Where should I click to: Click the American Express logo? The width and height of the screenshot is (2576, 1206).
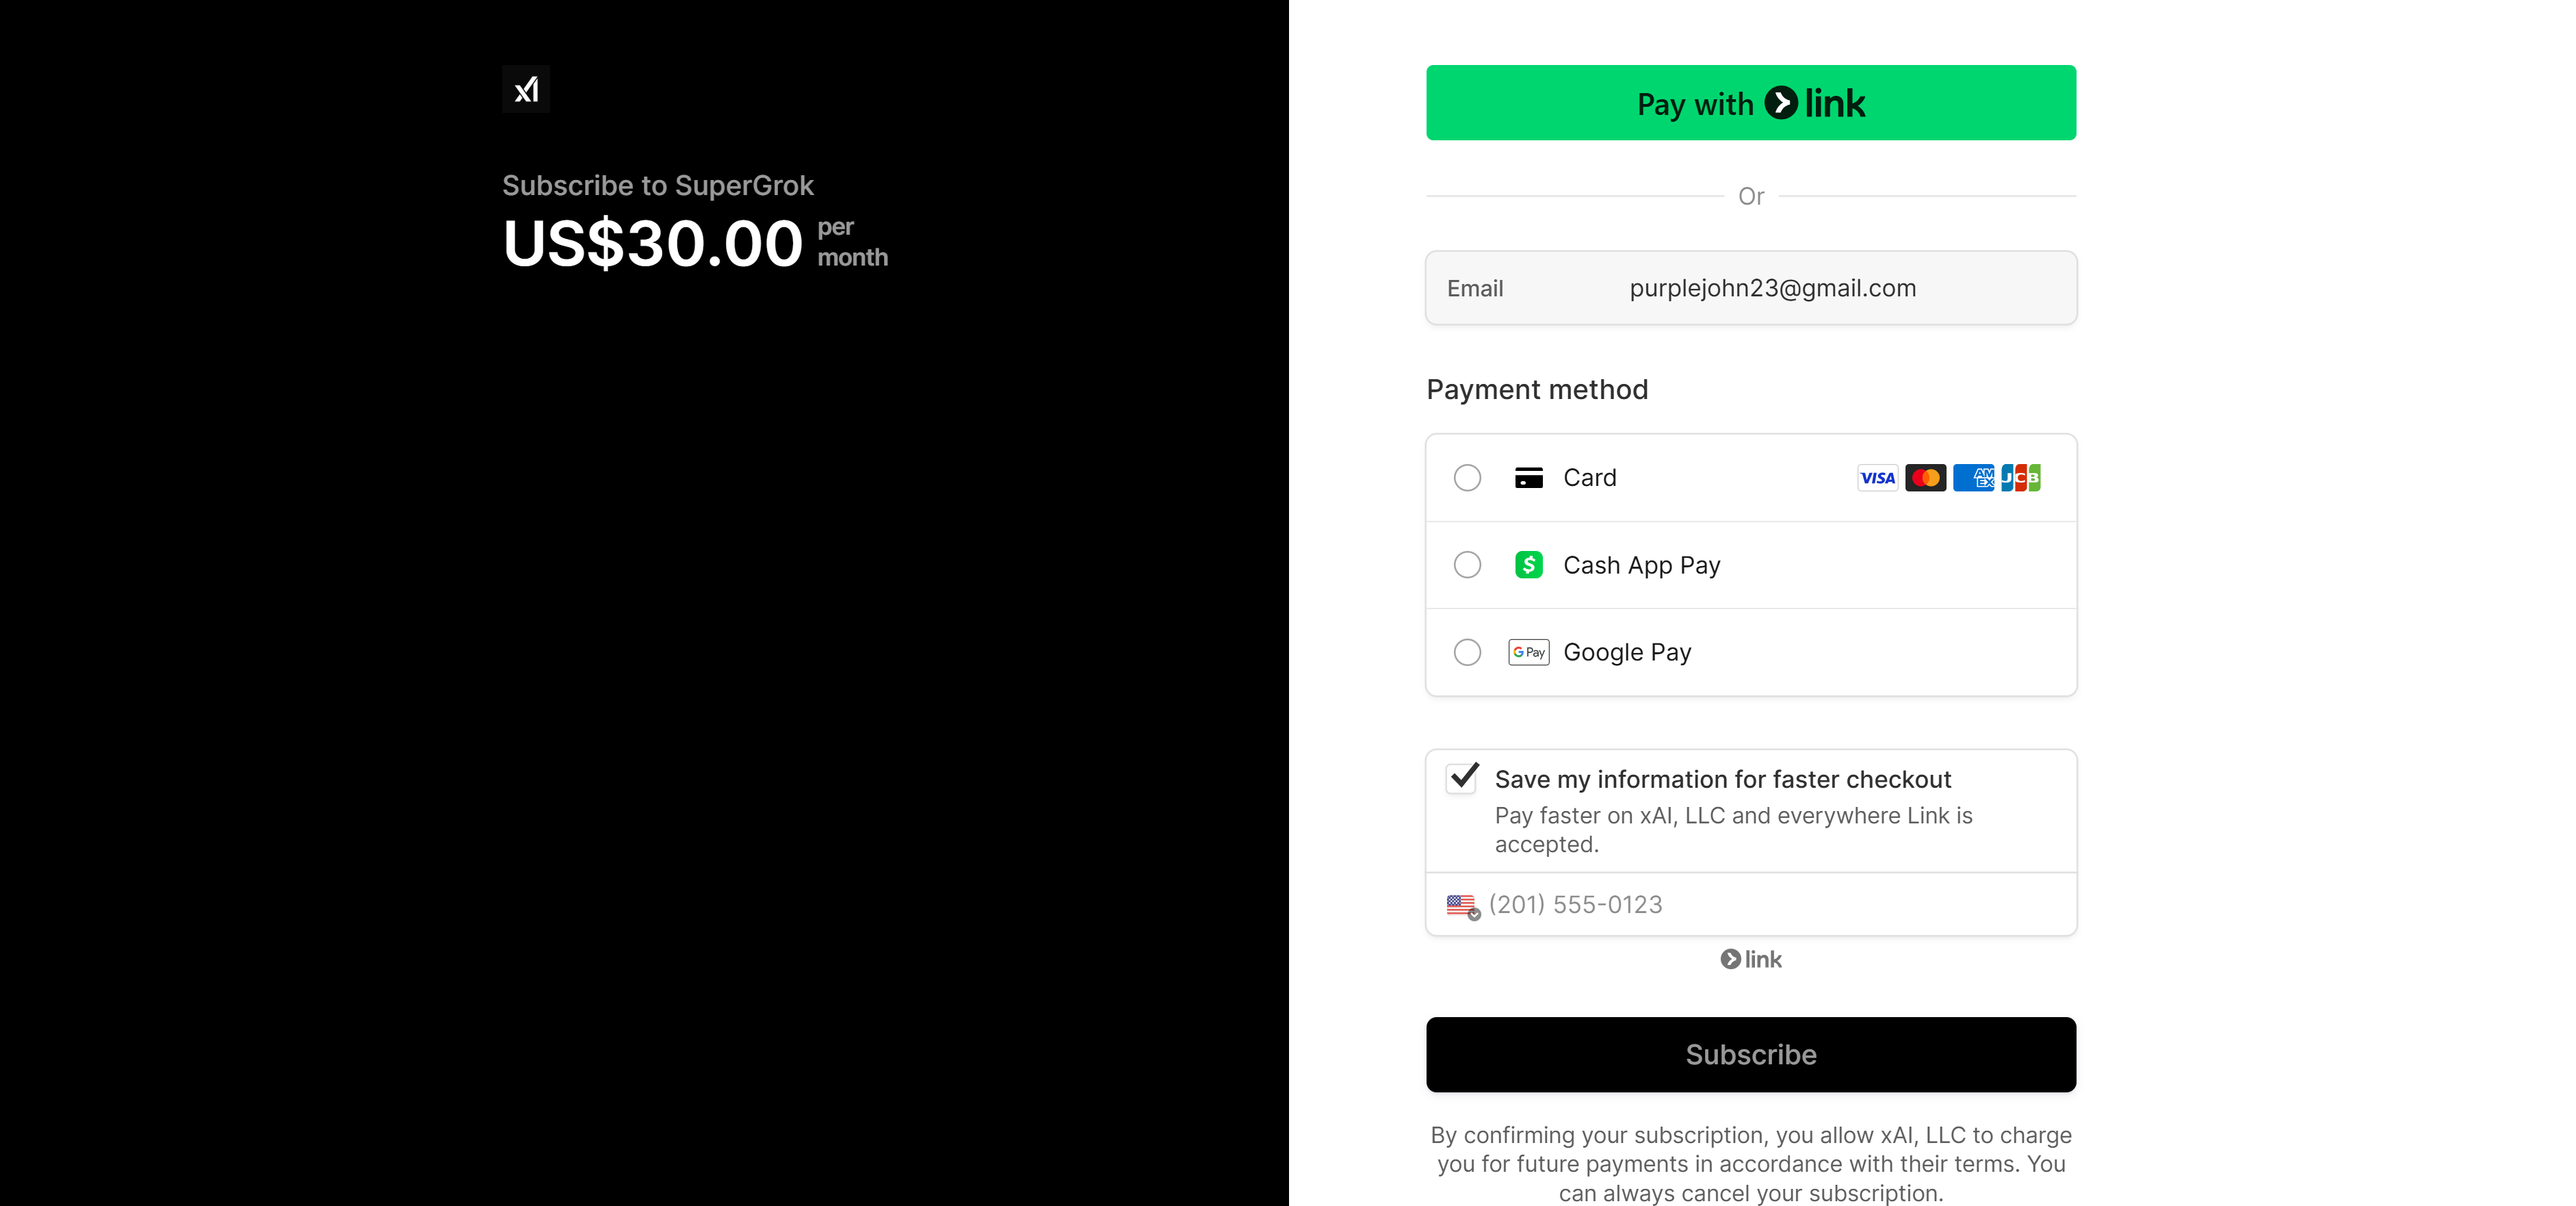[1973, 478]
